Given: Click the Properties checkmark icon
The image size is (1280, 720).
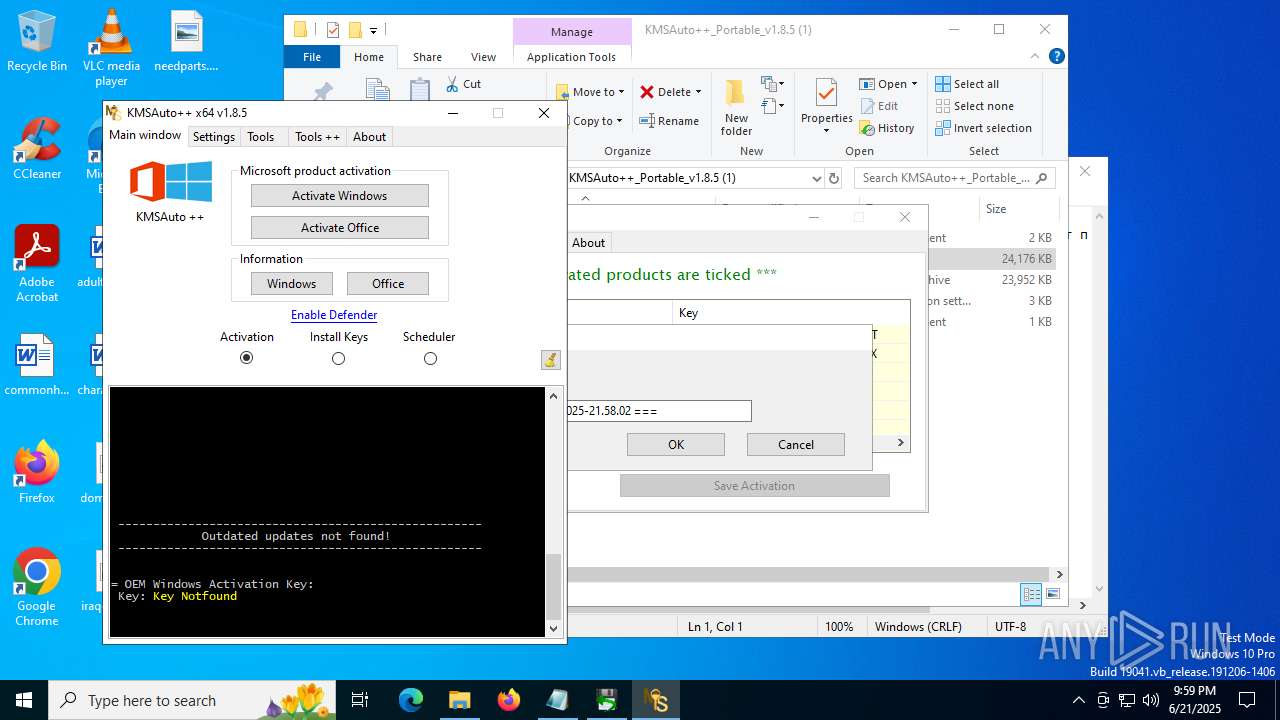Looking at the screenshot, I should coord(826,93).
